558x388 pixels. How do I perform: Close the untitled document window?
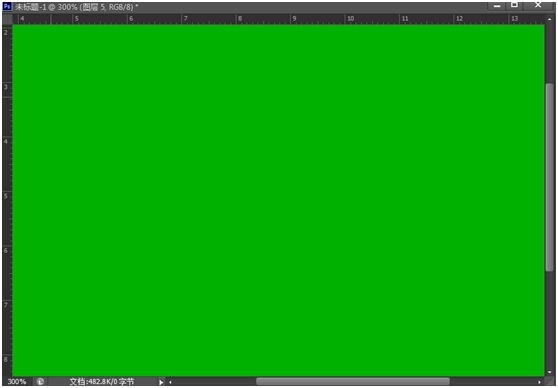click(x=538, y=5)
